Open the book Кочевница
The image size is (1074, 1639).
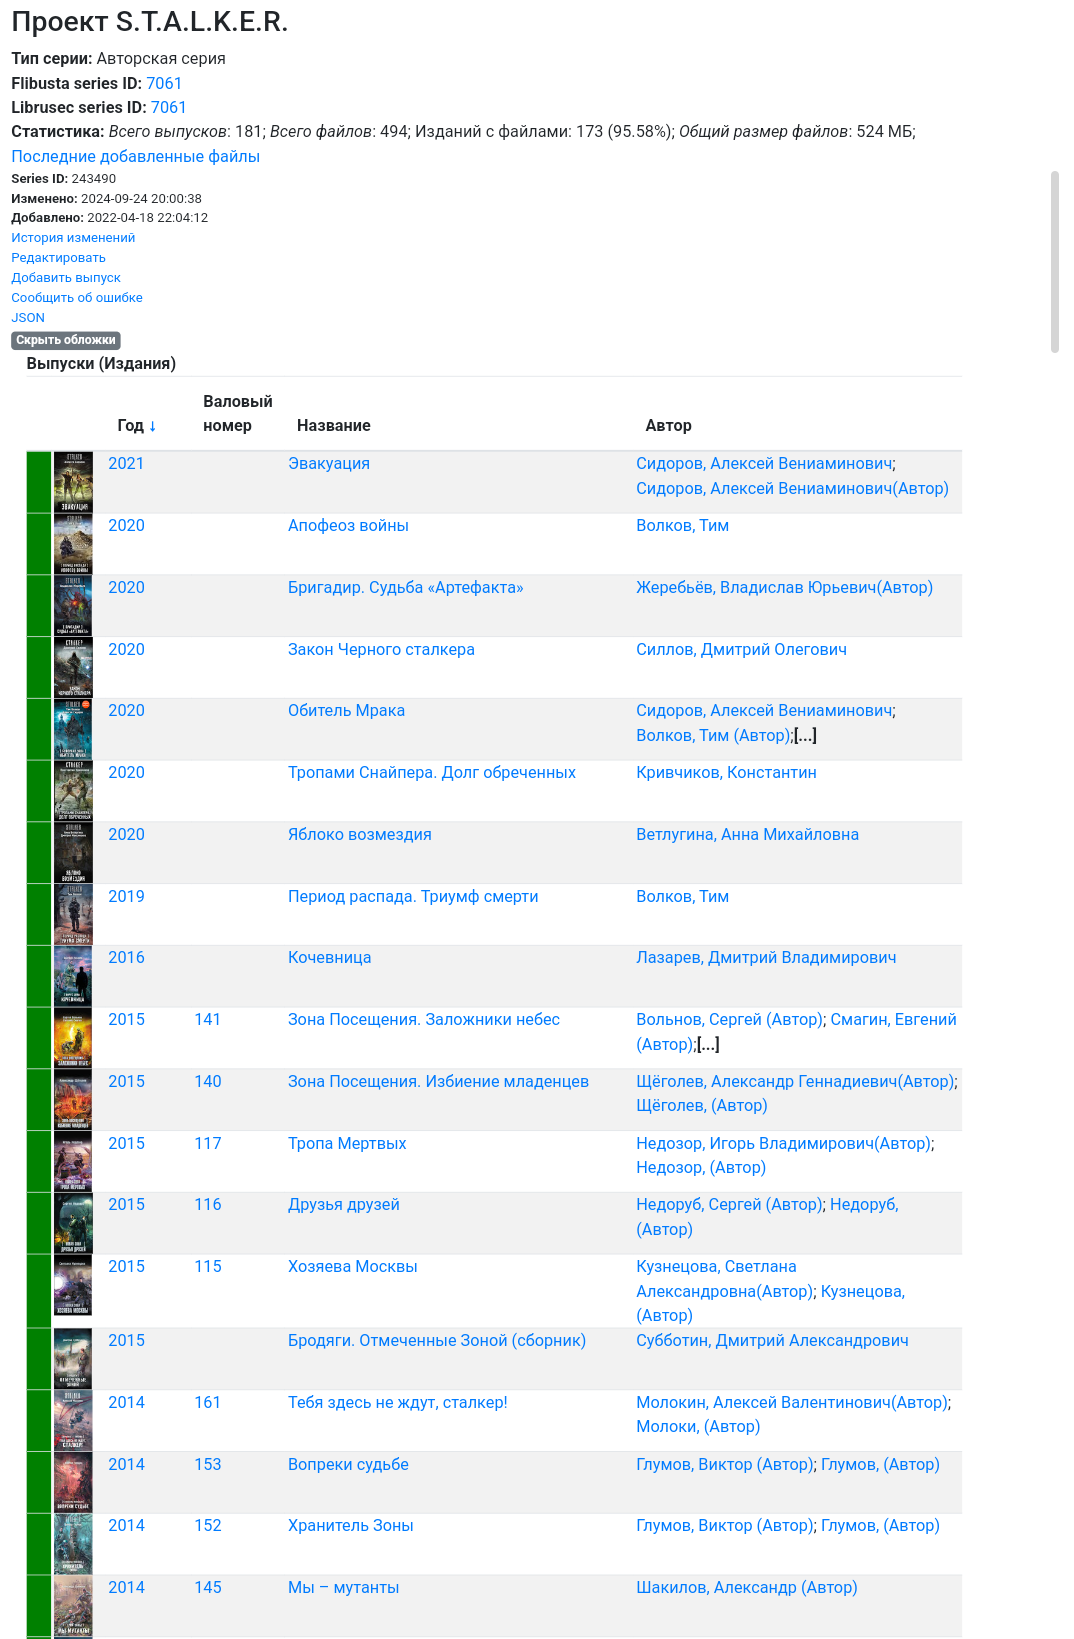[x=330, y=958]
